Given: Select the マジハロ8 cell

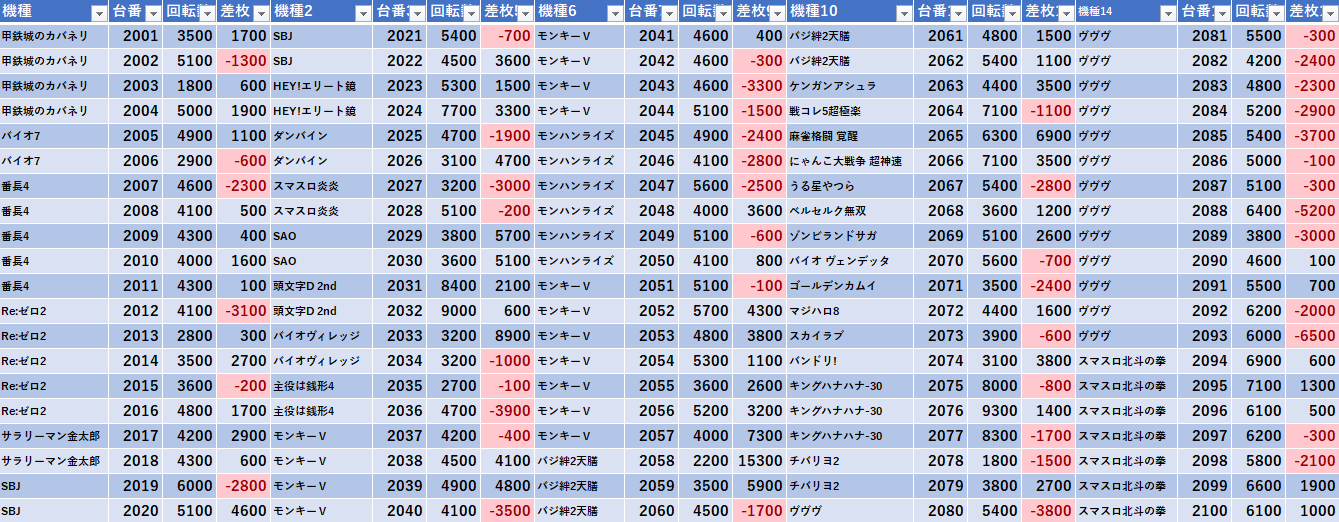Looking at the screenshot, I should pos(851,311).
